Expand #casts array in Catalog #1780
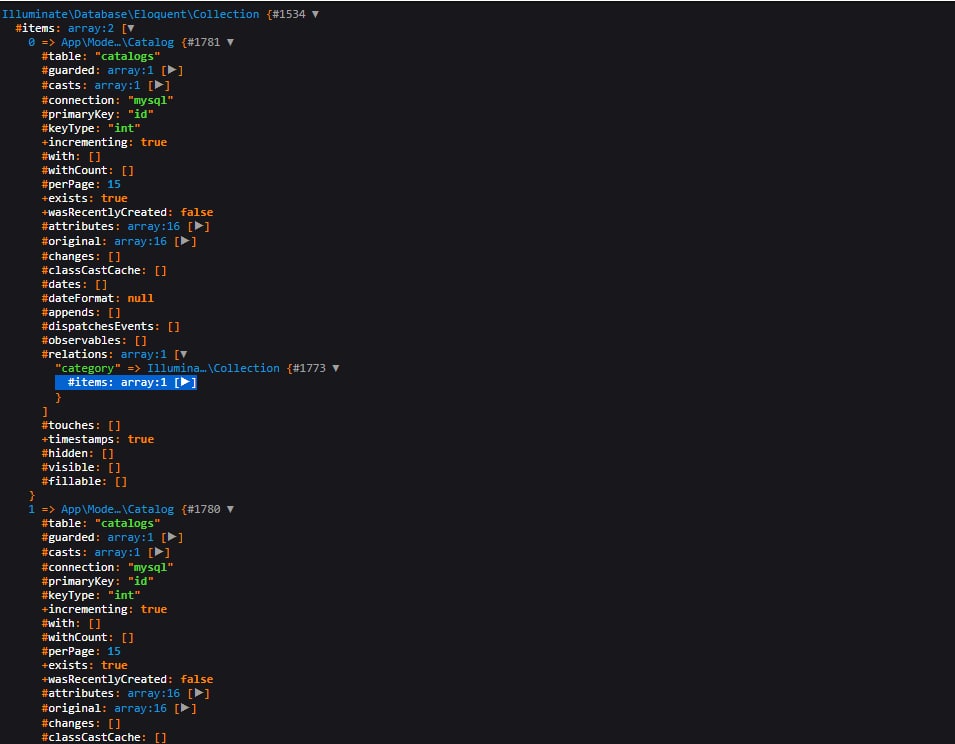The height and width of the screenshot is (744, 955). pos(159,552)
